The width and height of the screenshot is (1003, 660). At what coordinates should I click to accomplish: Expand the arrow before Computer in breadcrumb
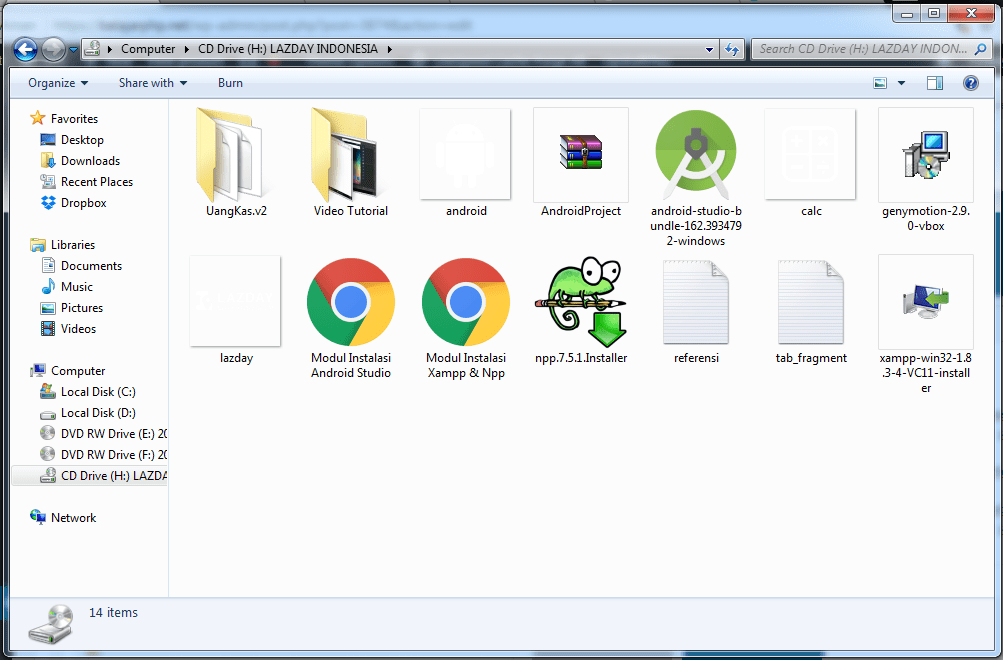pyautogui.click(x=109, y=49)
